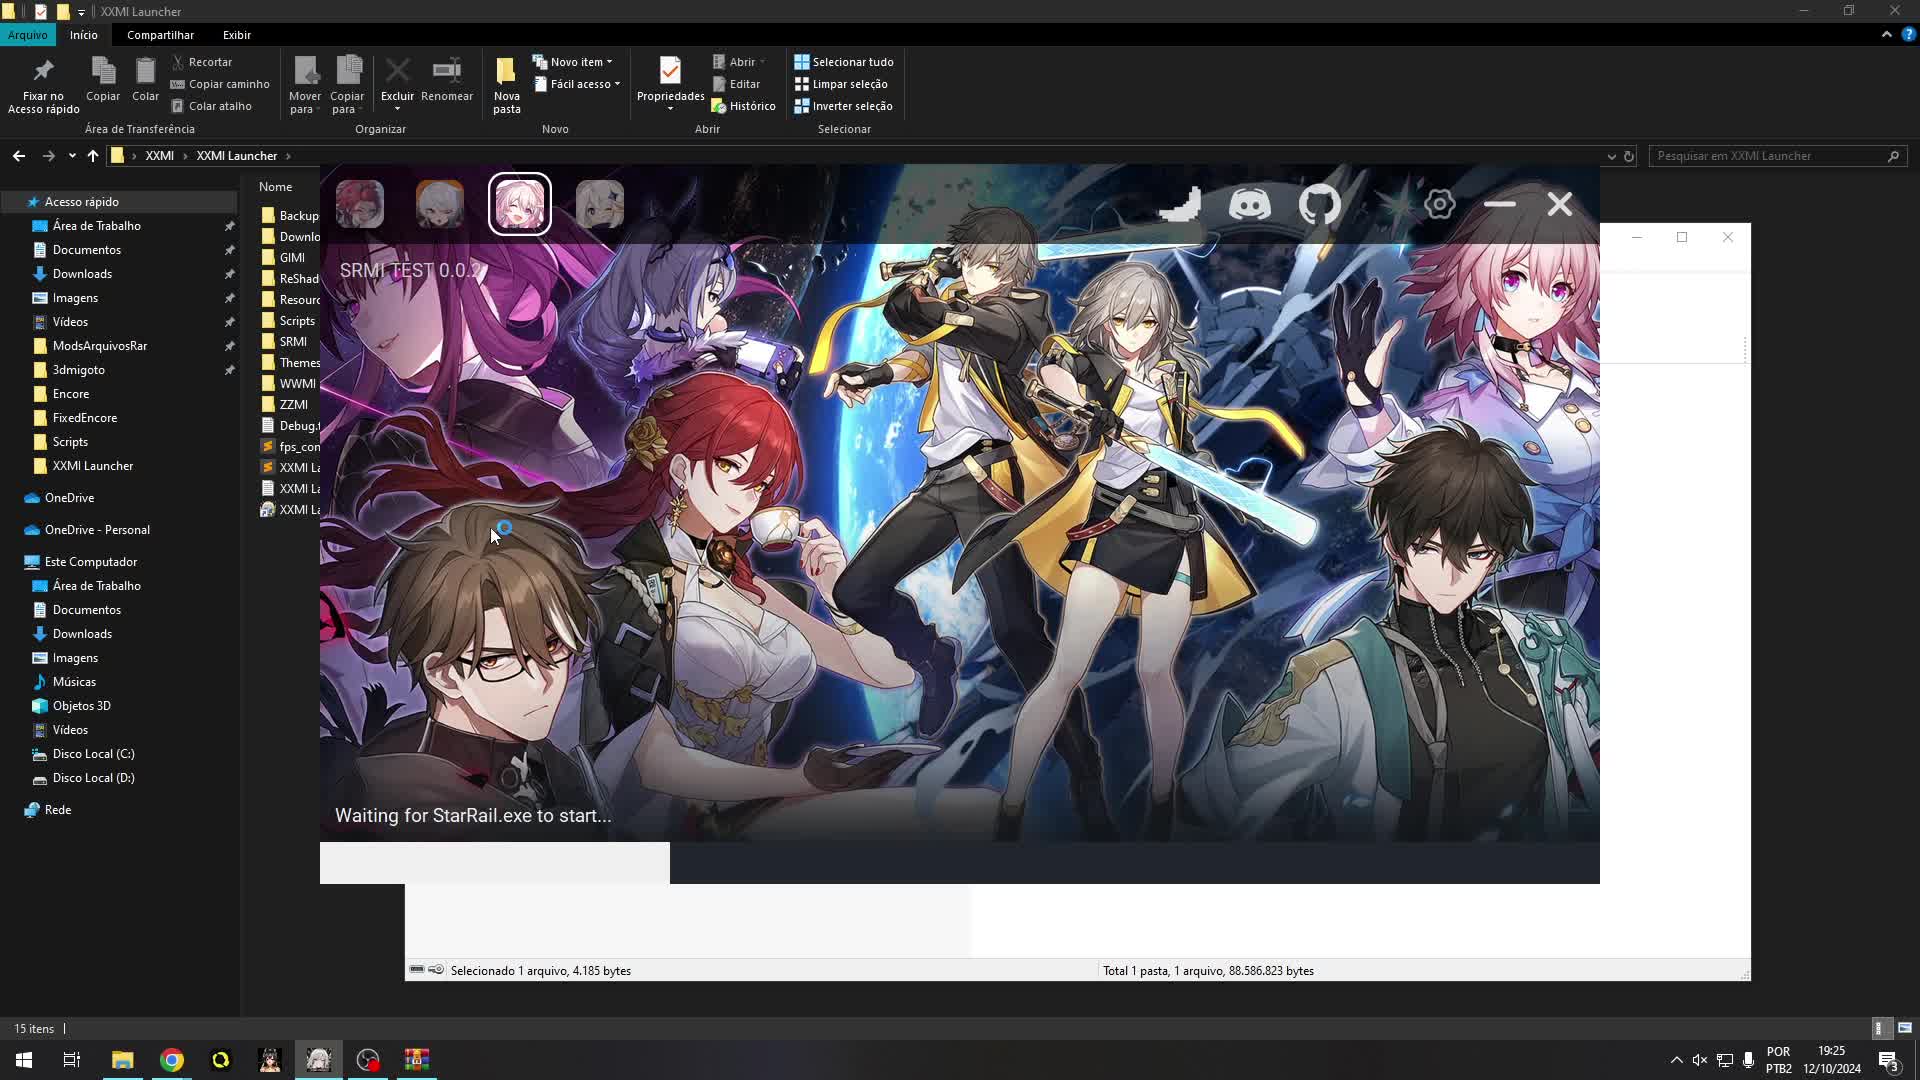Open the Compartilhar ribbon tab
The image size is (1920, 1080).
pyautogui.click(x=160, y=35)
